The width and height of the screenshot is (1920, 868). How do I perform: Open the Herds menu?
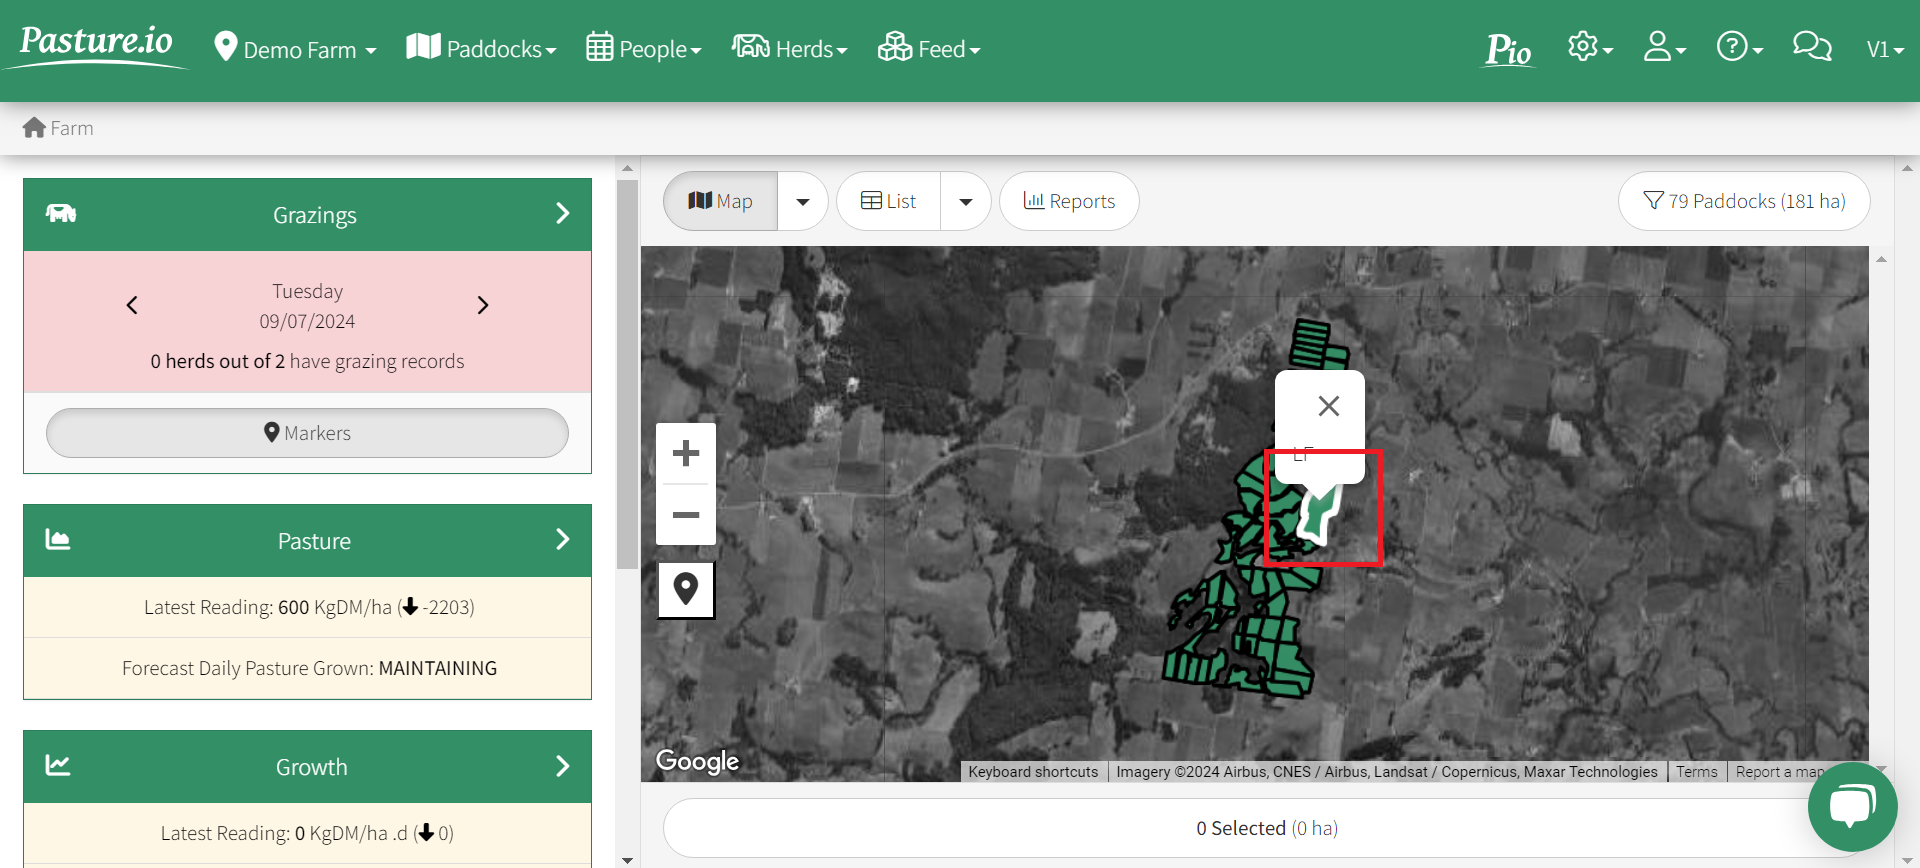tap(790, 49)
